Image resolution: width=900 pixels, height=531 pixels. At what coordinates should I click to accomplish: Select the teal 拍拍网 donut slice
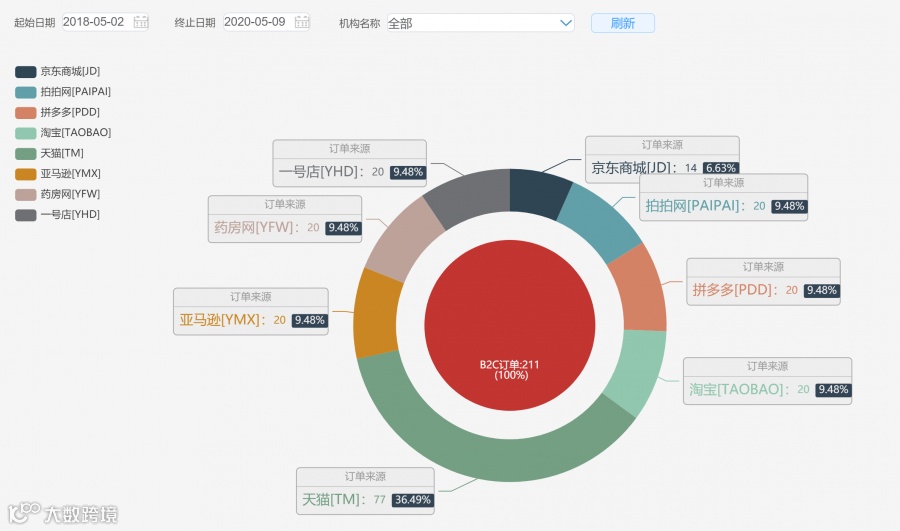[597, 224]
